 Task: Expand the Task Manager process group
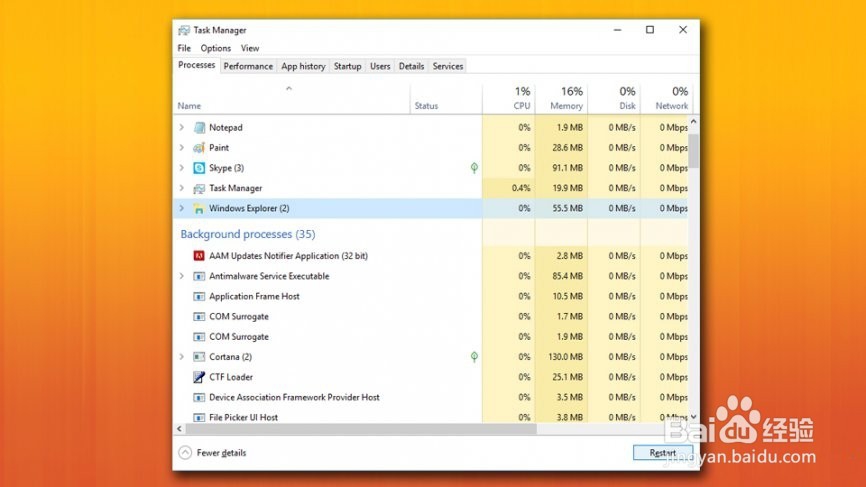point(182,188)
